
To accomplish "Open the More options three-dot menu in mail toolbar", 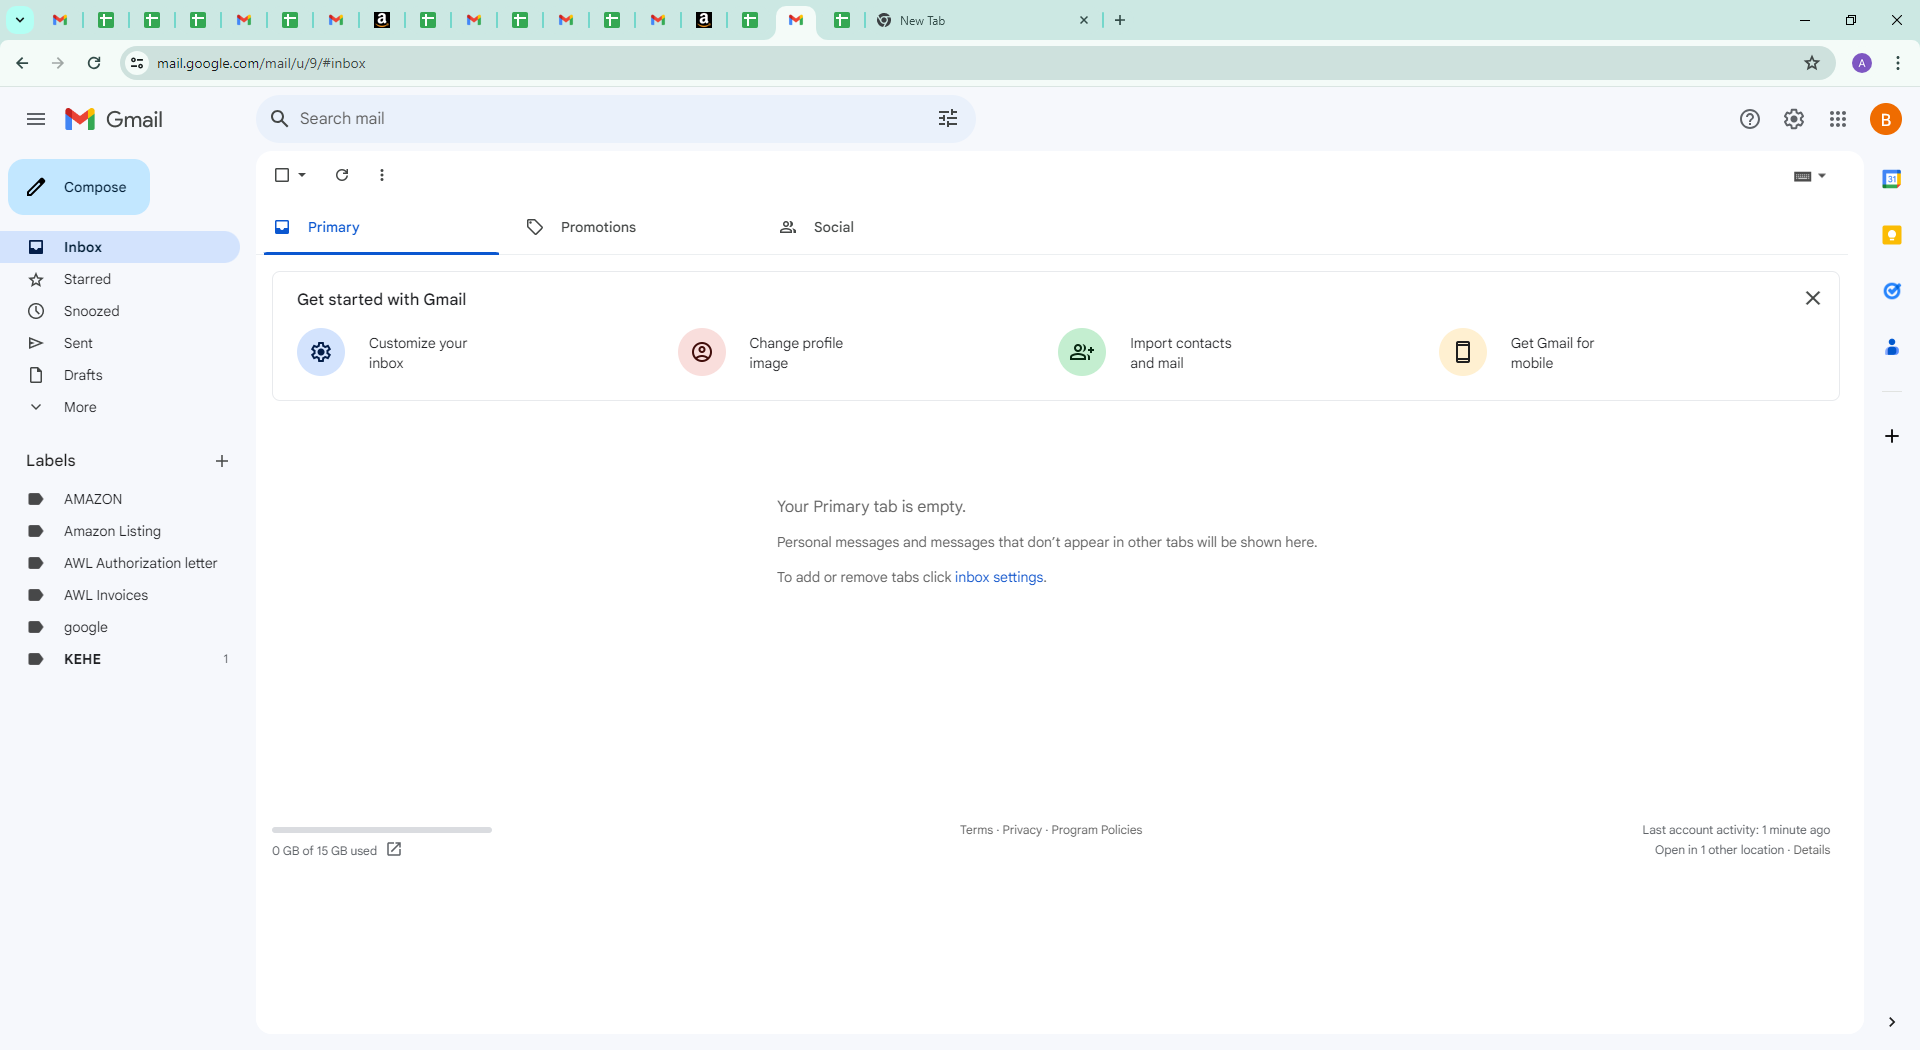I will click(382, 175).
